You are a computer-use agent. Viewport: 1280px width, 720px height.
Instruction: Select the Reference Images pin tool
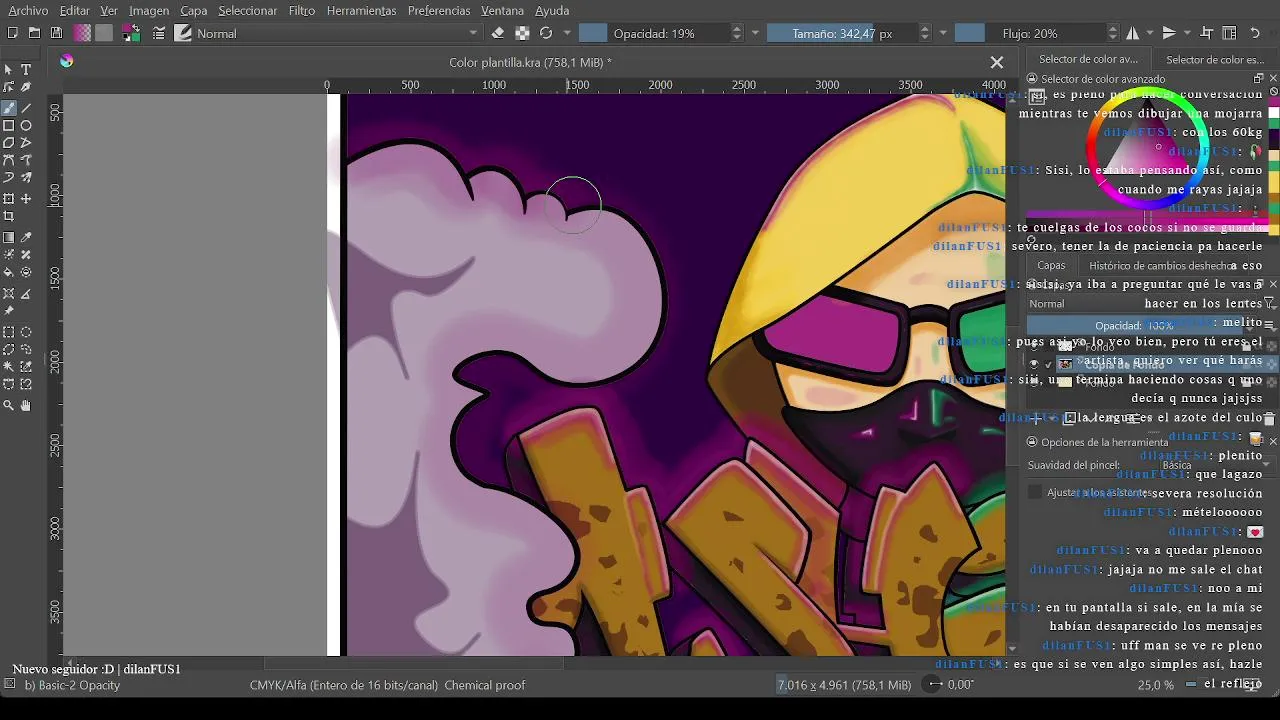(9, 311)
